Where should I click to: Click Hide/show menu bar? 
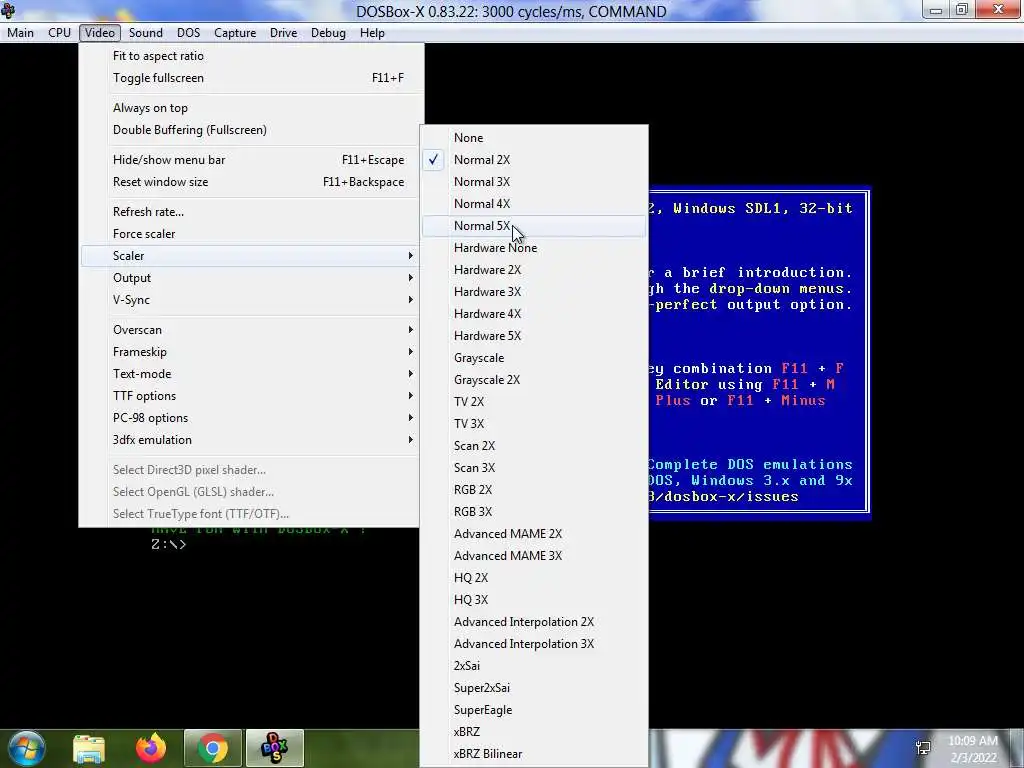pyautogui.click(x=249, y=160)
